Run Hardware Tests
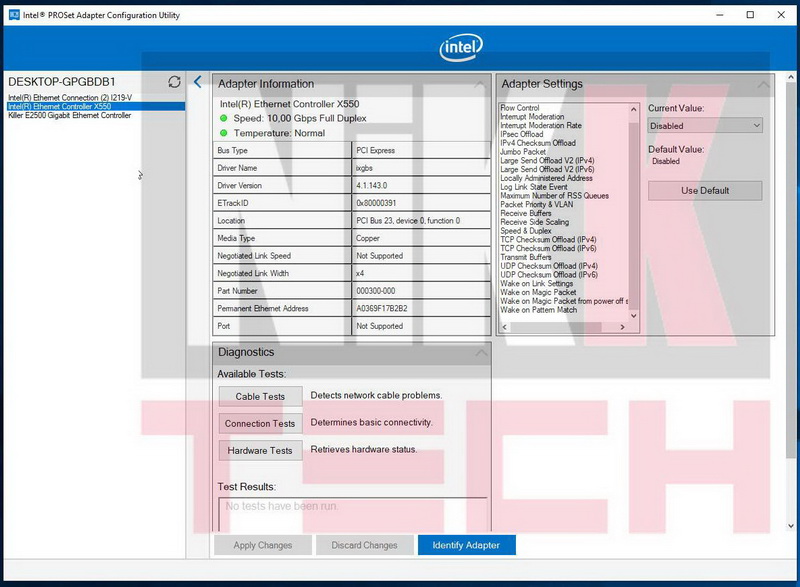Image resolution: width=800 pixels, height=587 pixels. (x=260, y=450)
